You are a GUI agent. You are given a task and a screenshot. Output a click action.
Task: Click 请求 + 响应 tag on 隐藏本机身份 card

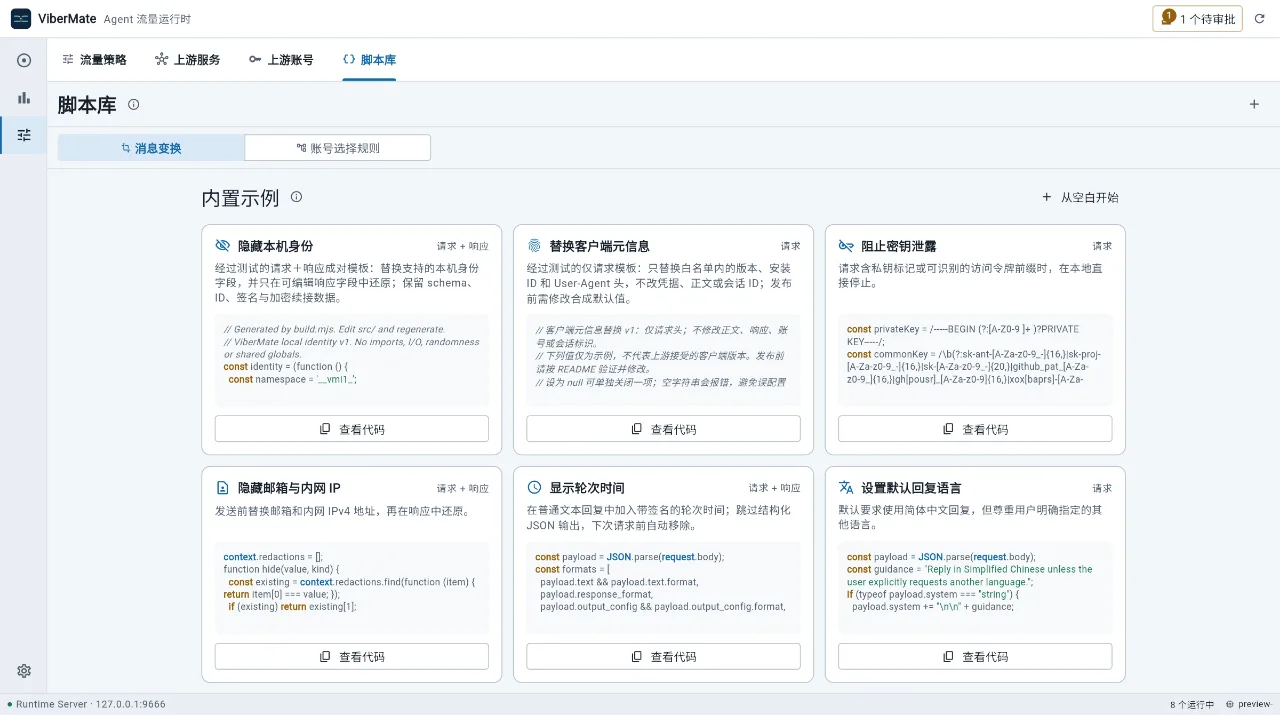coord(463,246)
